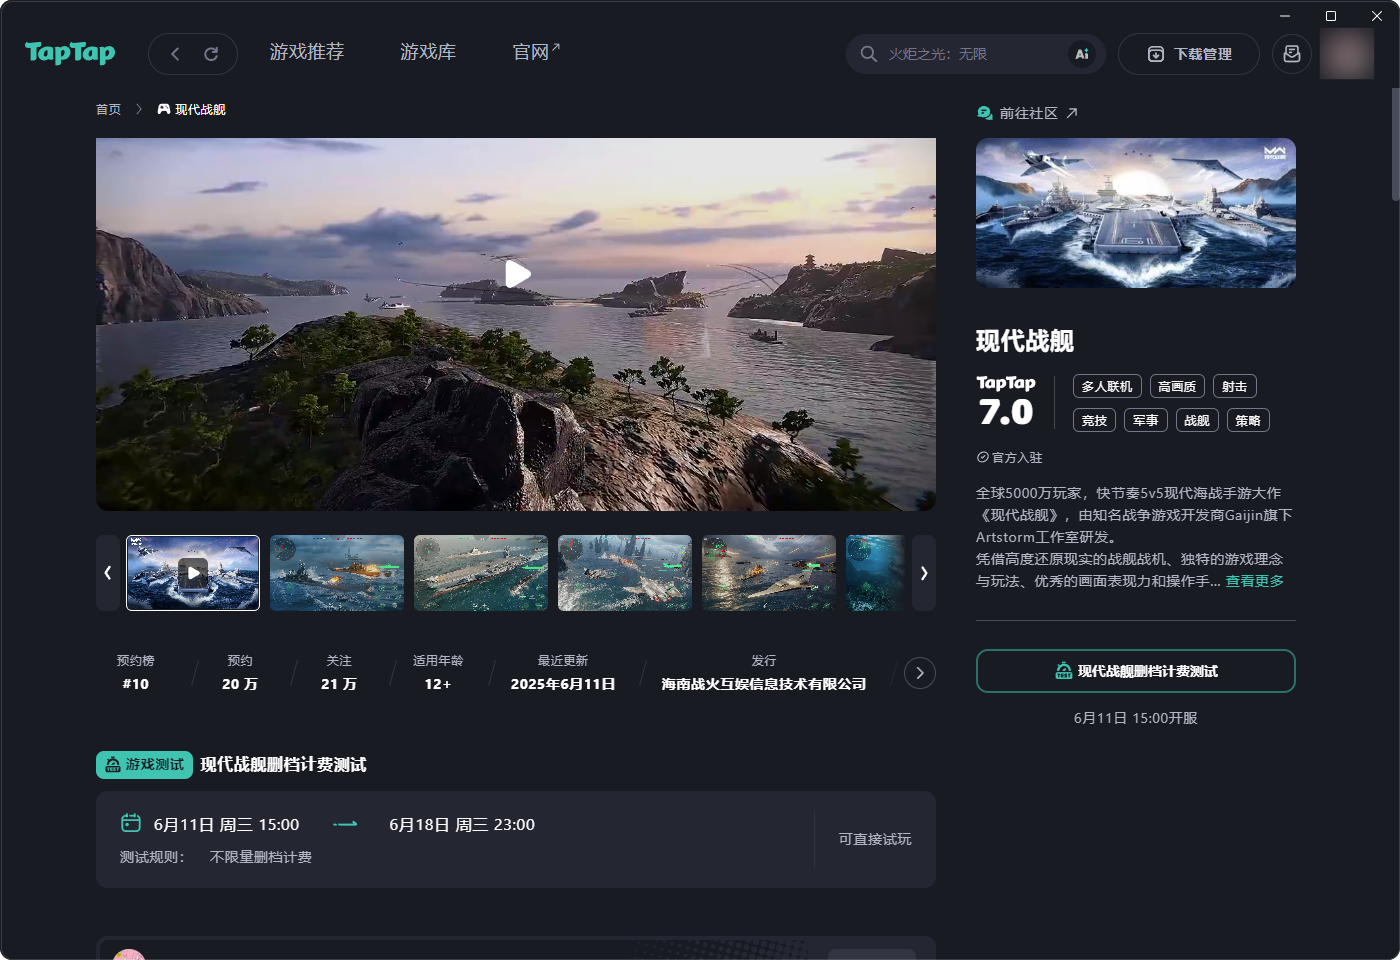Screen dimensions: 1400x960
Task: Open 游戏推荐 tab
Action: [307, 52]
